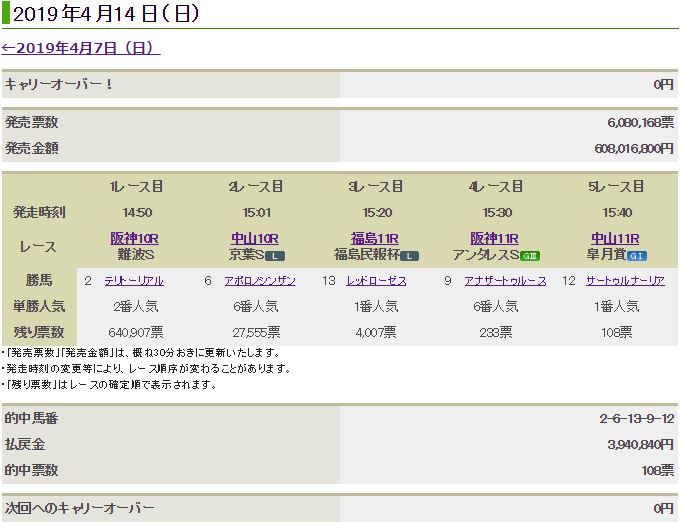Viewport: 682px width, 522px height.
Task: View horse サートゥルナーリア details
Action: [x=625, y=281]
